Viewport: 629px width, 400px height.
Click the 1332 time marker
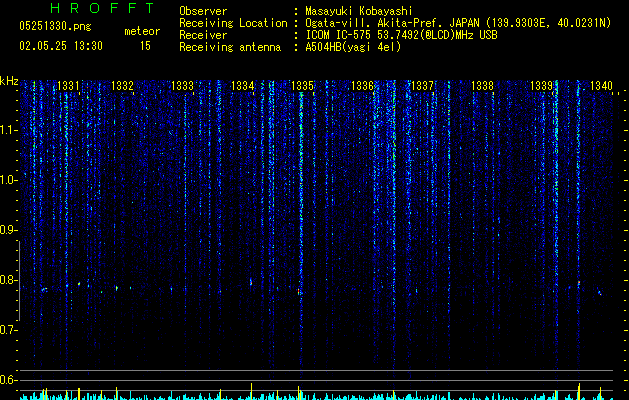[x=122, y=86]
